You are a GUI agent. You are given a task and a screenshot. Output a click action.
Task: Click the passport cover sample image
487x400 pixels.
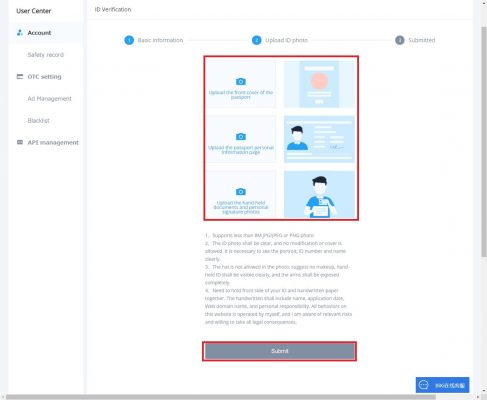(319, 84)
